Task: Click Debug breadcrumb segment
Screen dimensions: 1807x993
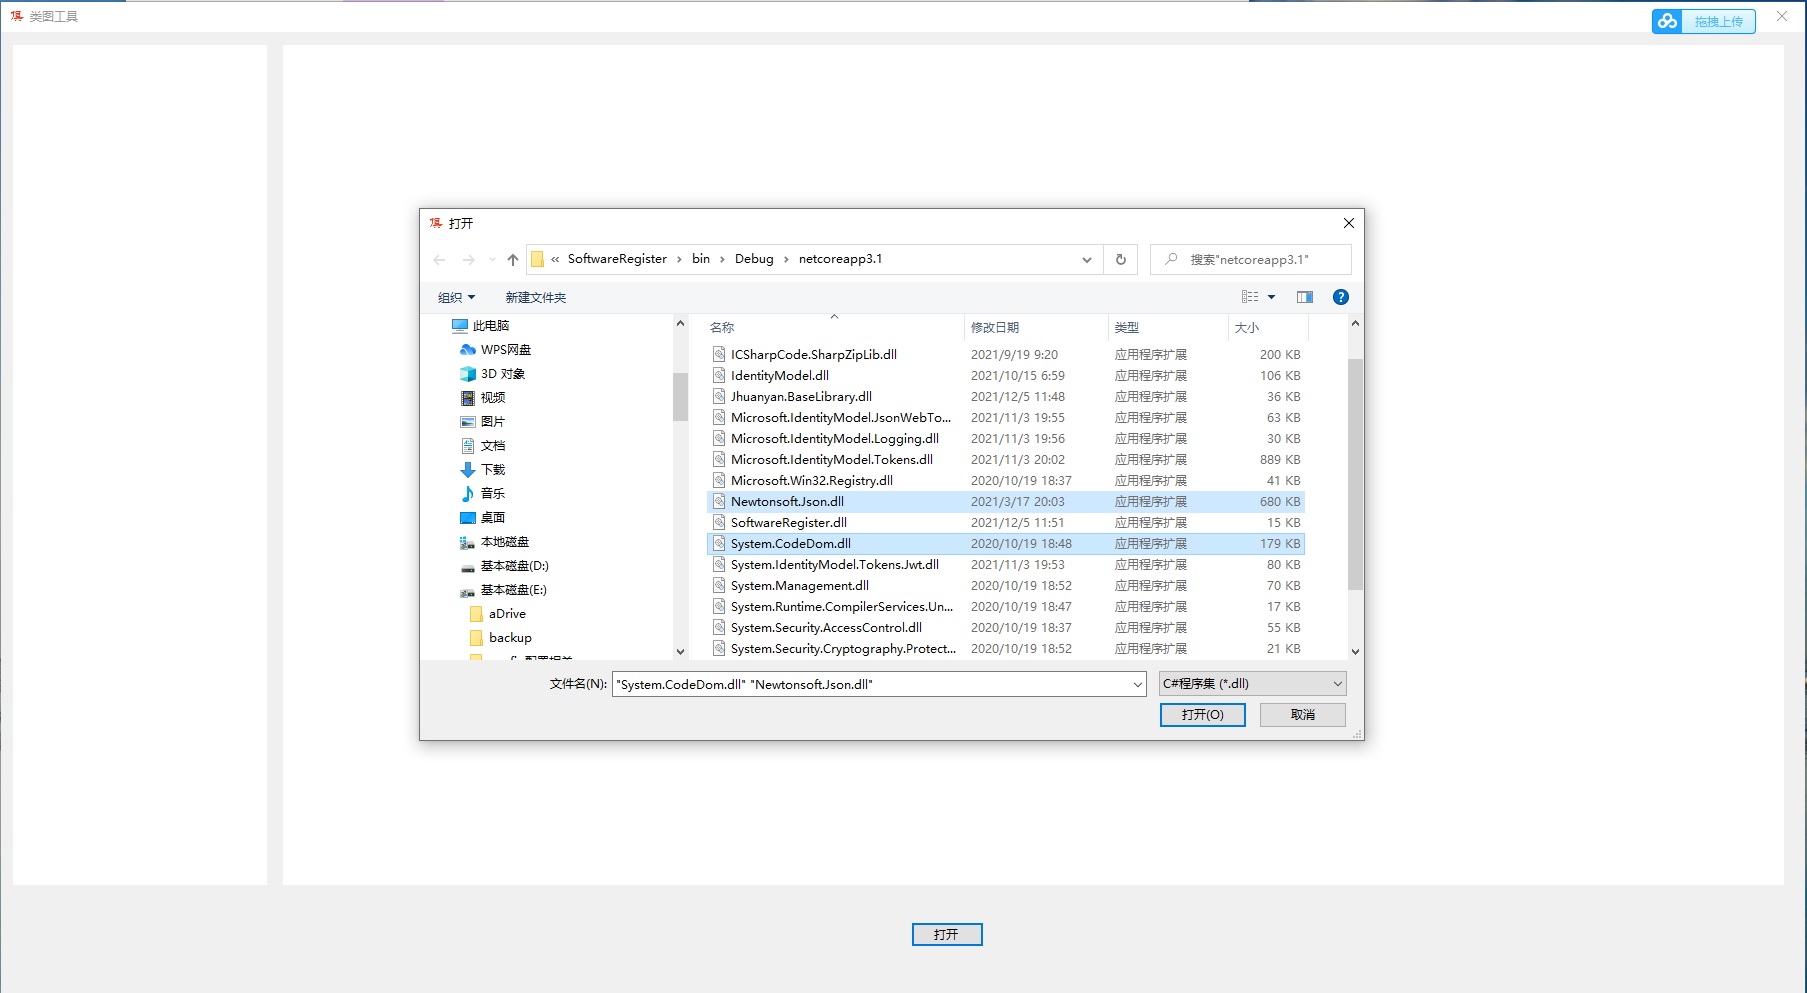Action: pos(754,259)
